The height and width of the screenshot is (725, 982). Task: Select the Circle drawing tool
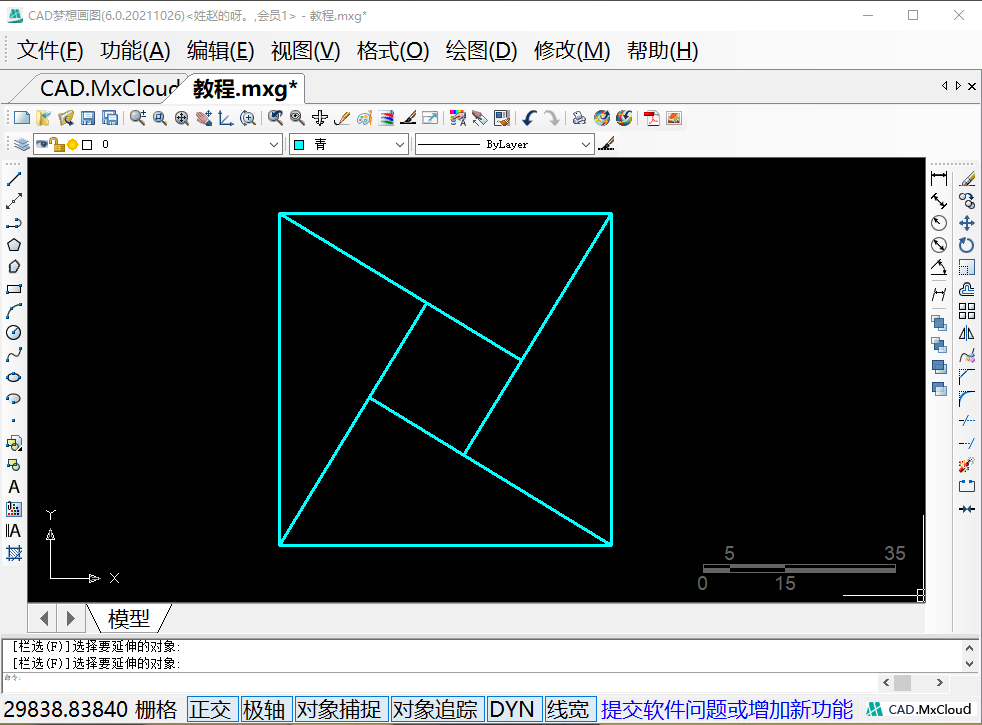coord(14,333)
